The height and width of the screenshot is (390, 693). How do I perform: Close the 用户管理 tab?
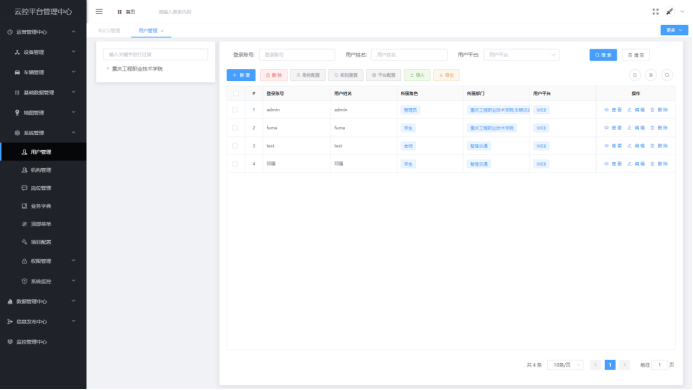pos(162,31)
